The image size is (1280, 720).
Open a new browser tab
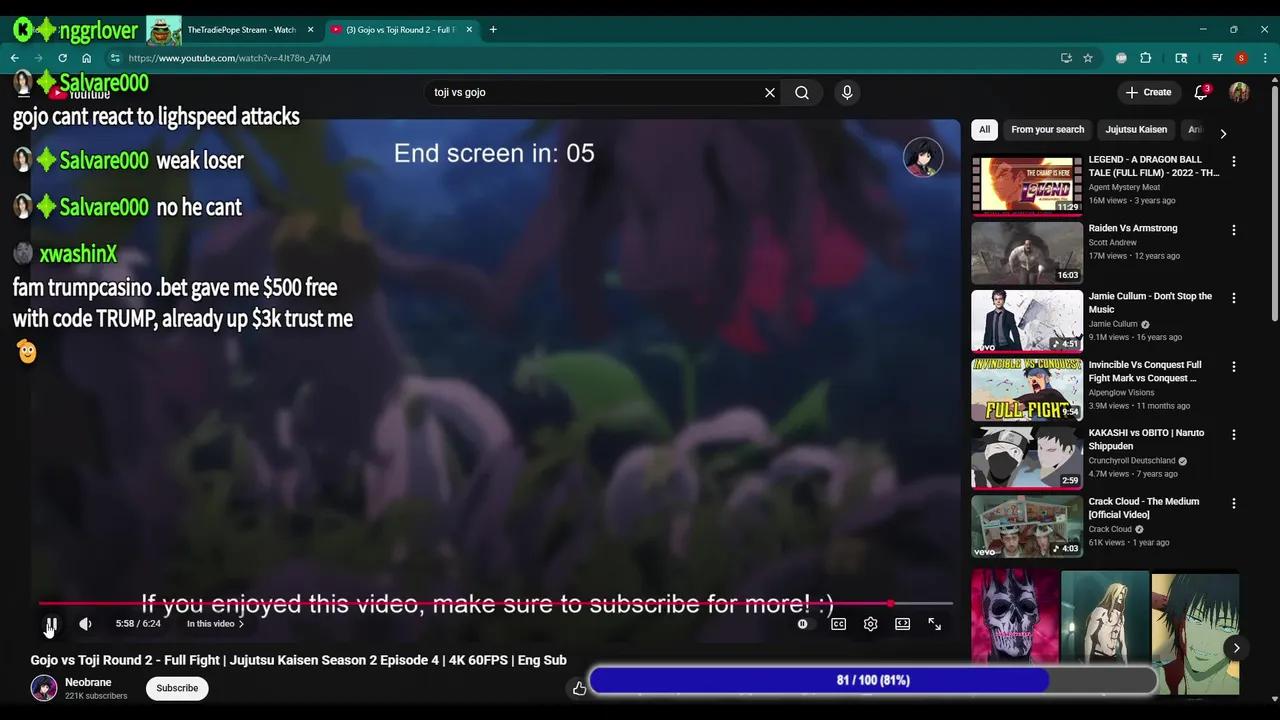click(493, 30)
